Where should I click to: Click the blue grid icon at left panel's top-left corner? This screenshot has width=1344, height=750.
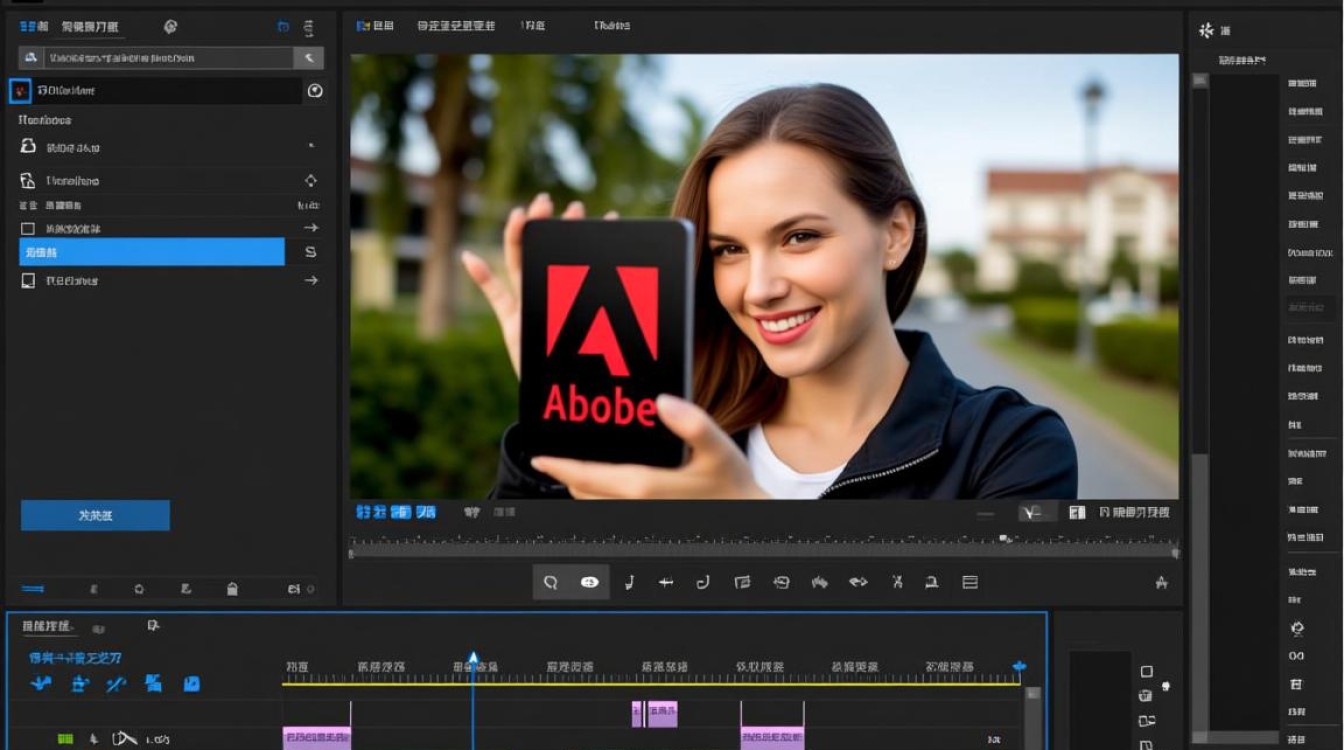[33, 26]
